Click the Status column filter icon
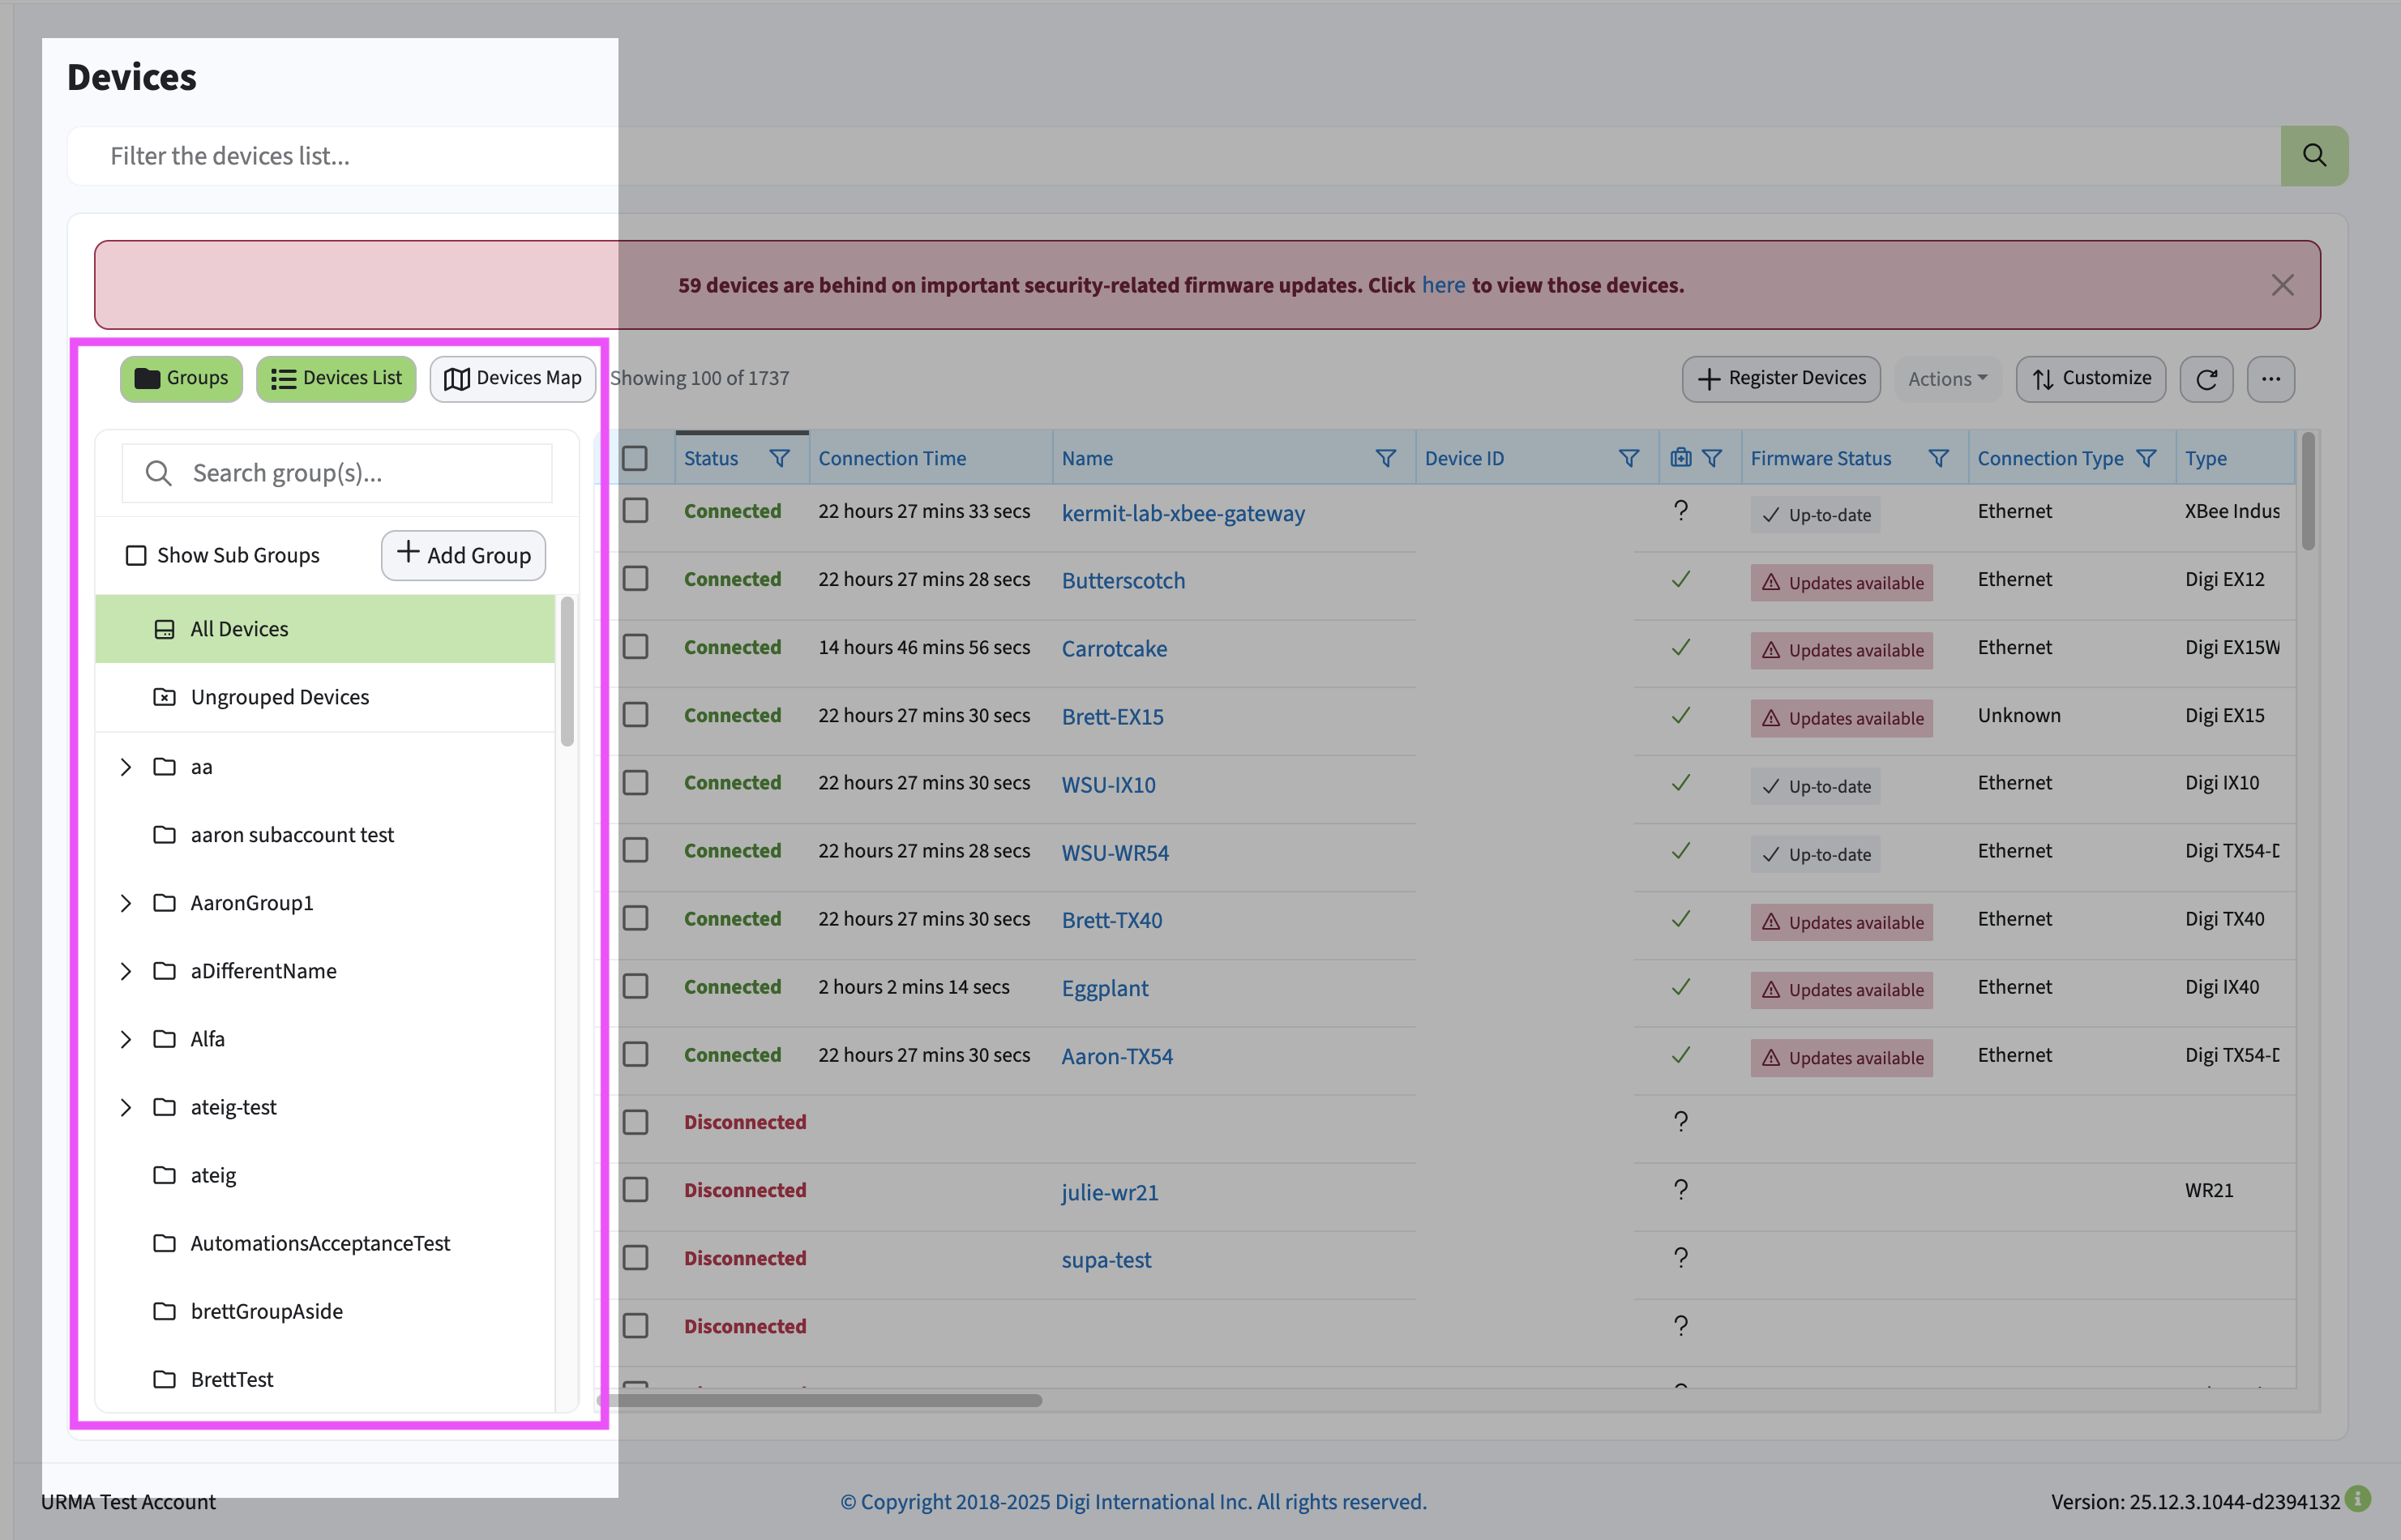 (x=779, y=458)
